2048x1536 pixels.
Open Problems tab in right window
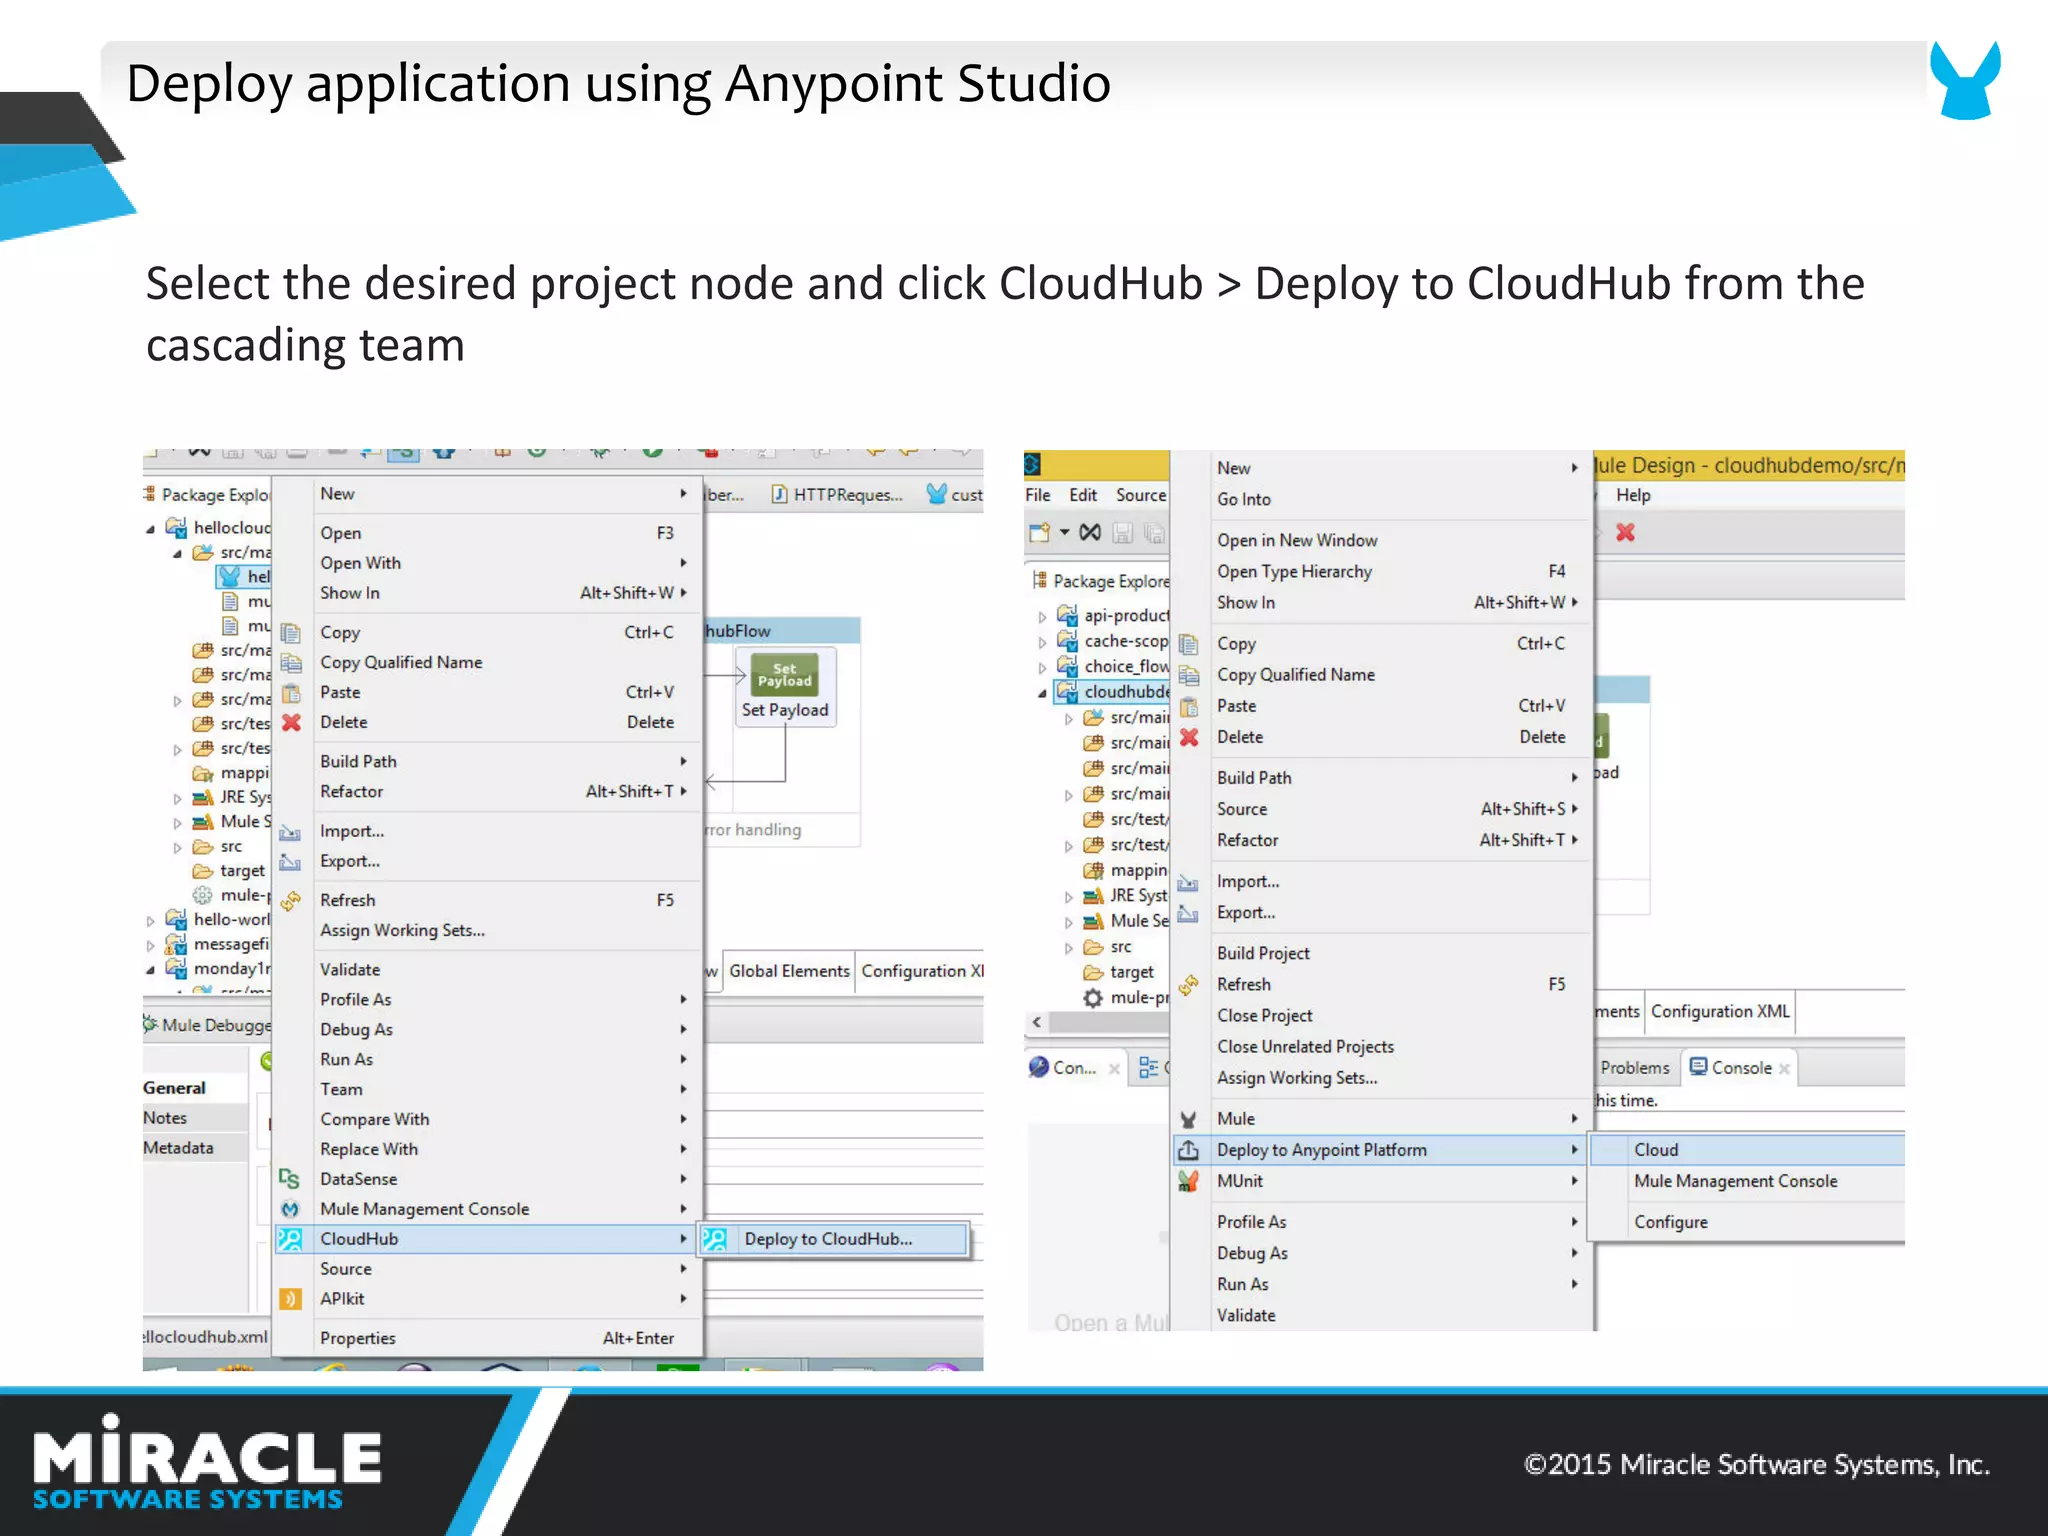point(1635,1067)
